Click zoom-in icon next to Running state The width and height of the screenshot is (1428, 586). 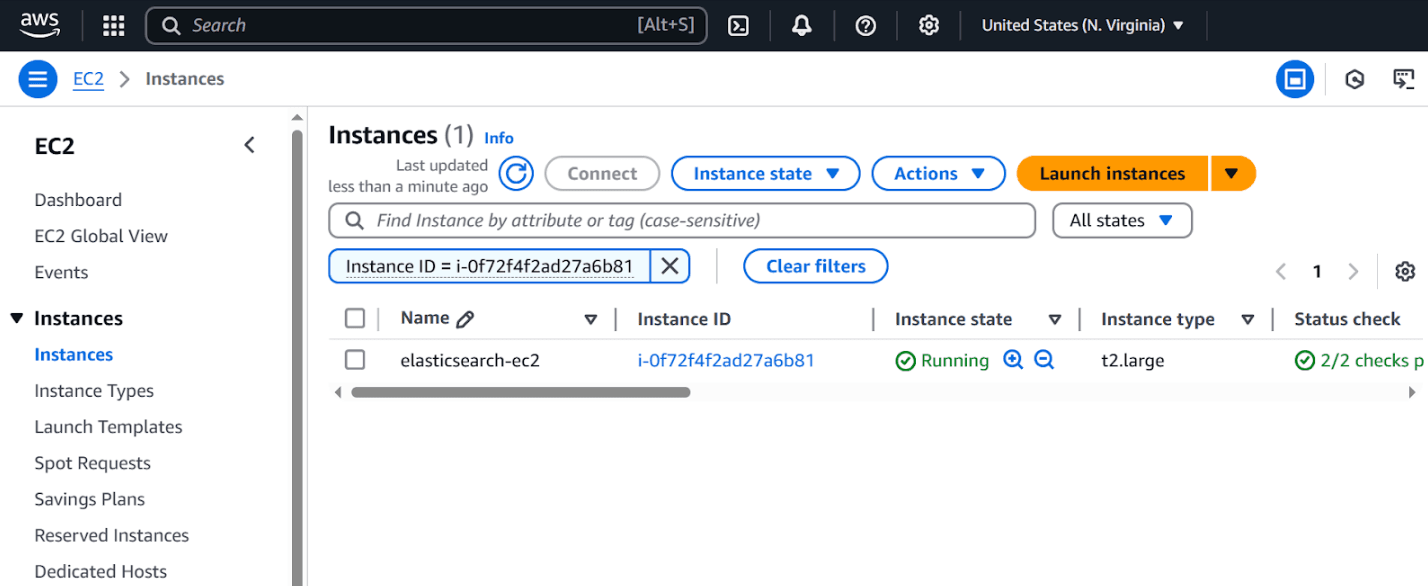coord(1013,360)
